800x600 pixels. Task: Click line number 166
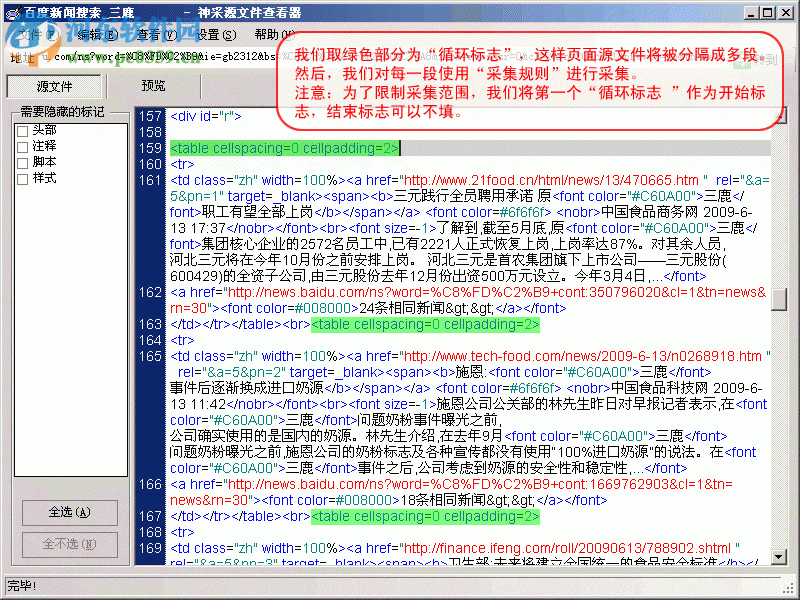point(150,484)
